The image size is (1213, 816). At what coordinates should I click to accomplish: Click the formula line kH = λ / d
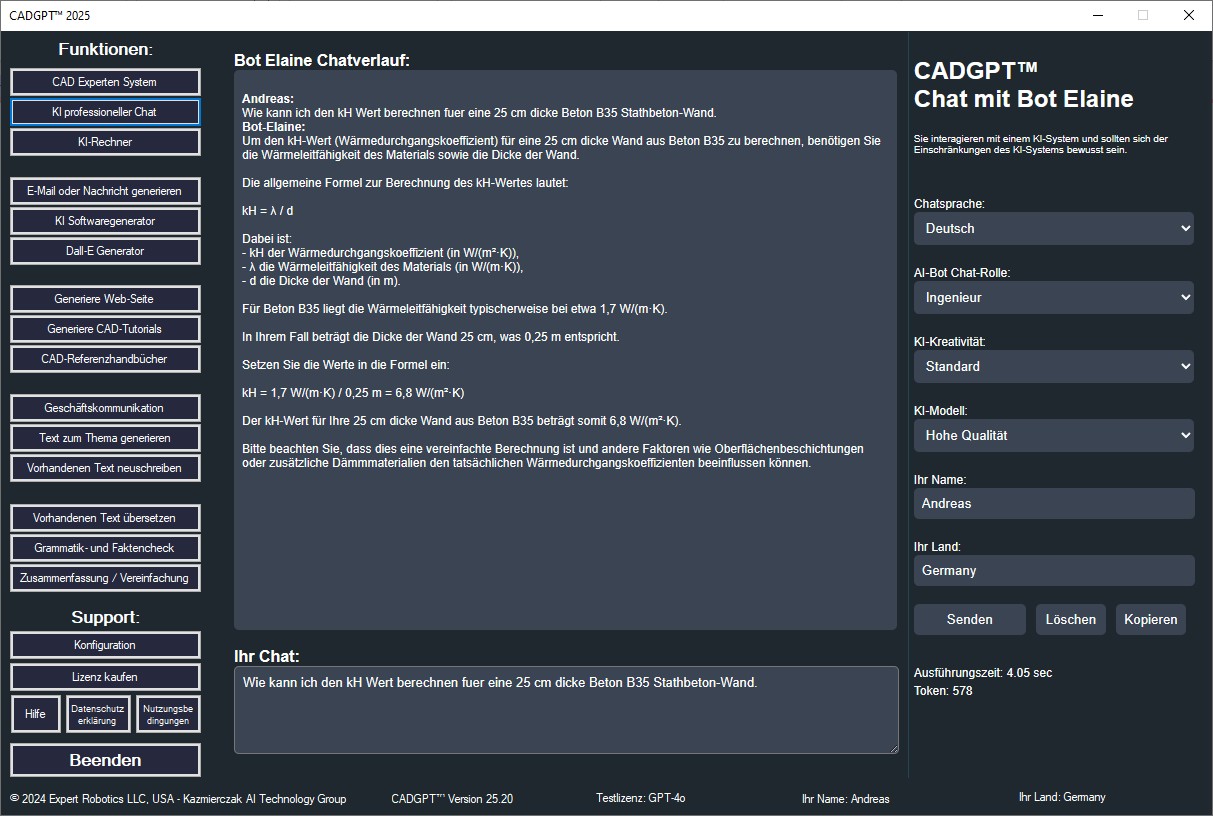268,211
